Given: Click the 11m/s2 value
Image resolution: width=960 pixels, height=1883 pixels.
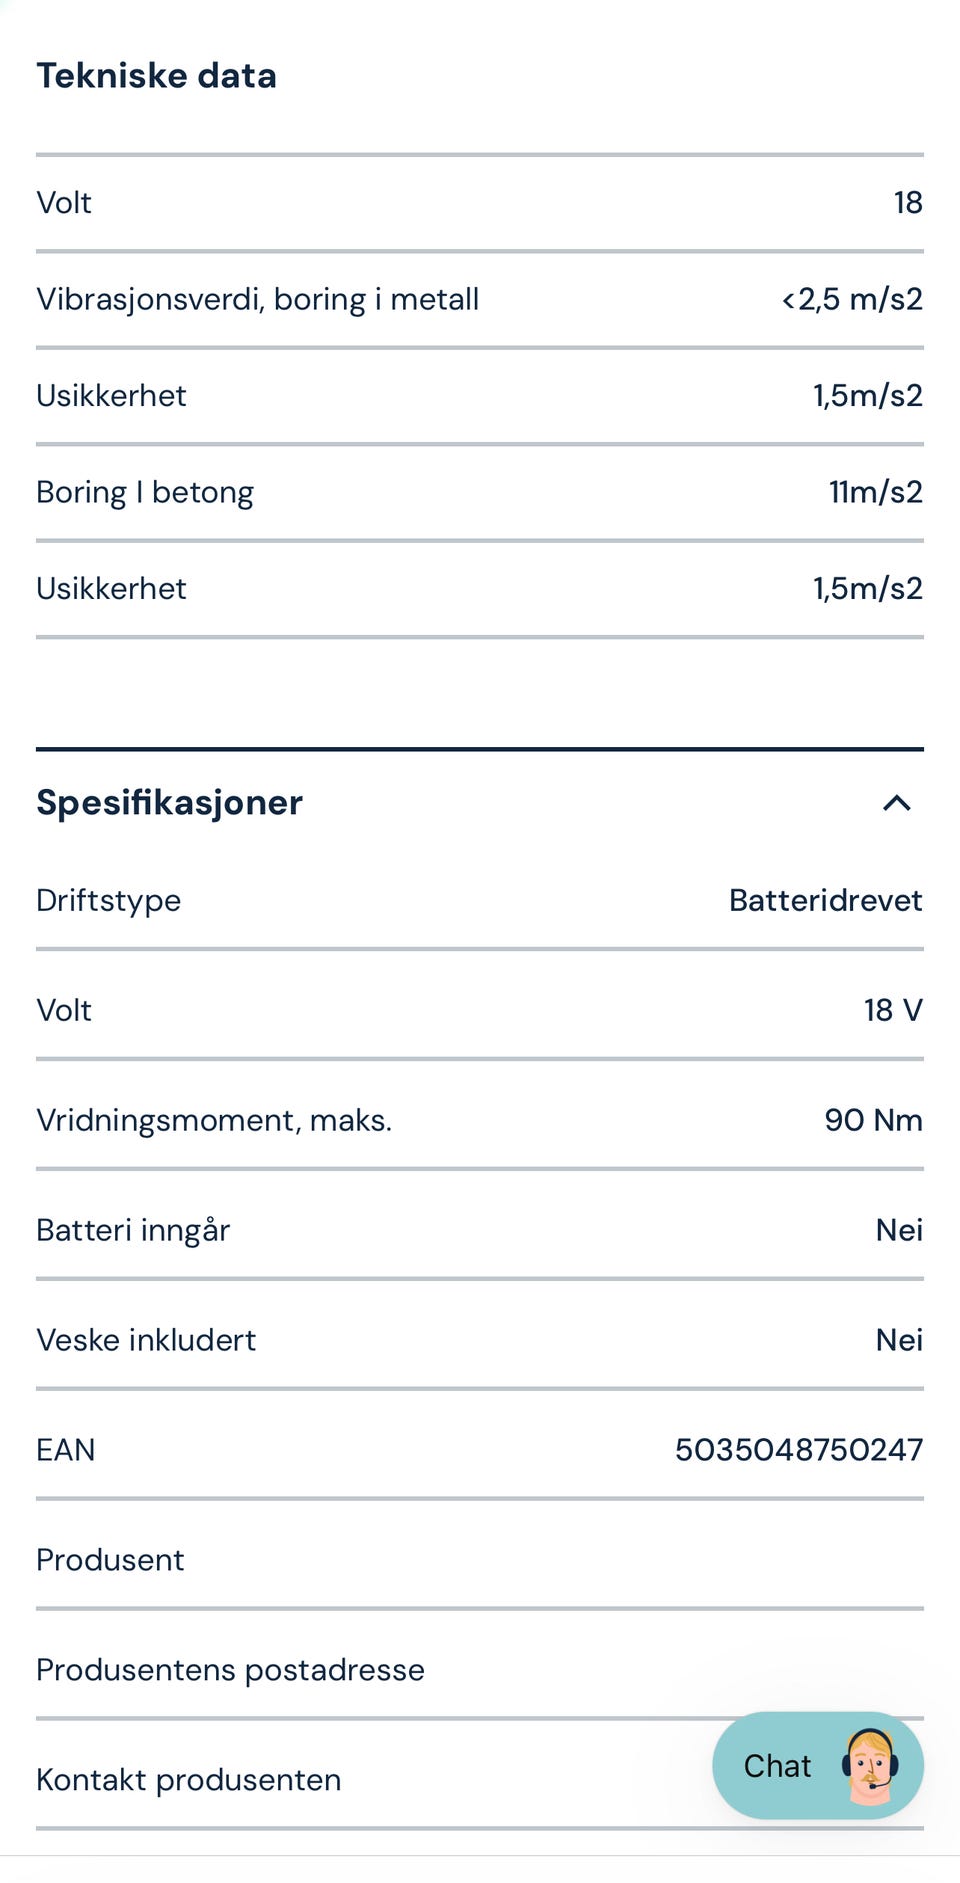Looking at the screenshot, I should click(875, 492).
